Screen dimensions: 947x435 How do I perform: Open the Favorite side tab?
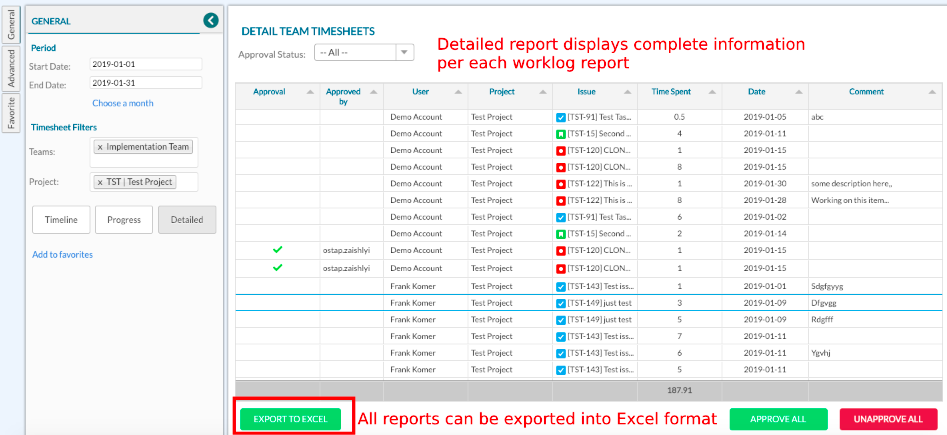point(12,113)
